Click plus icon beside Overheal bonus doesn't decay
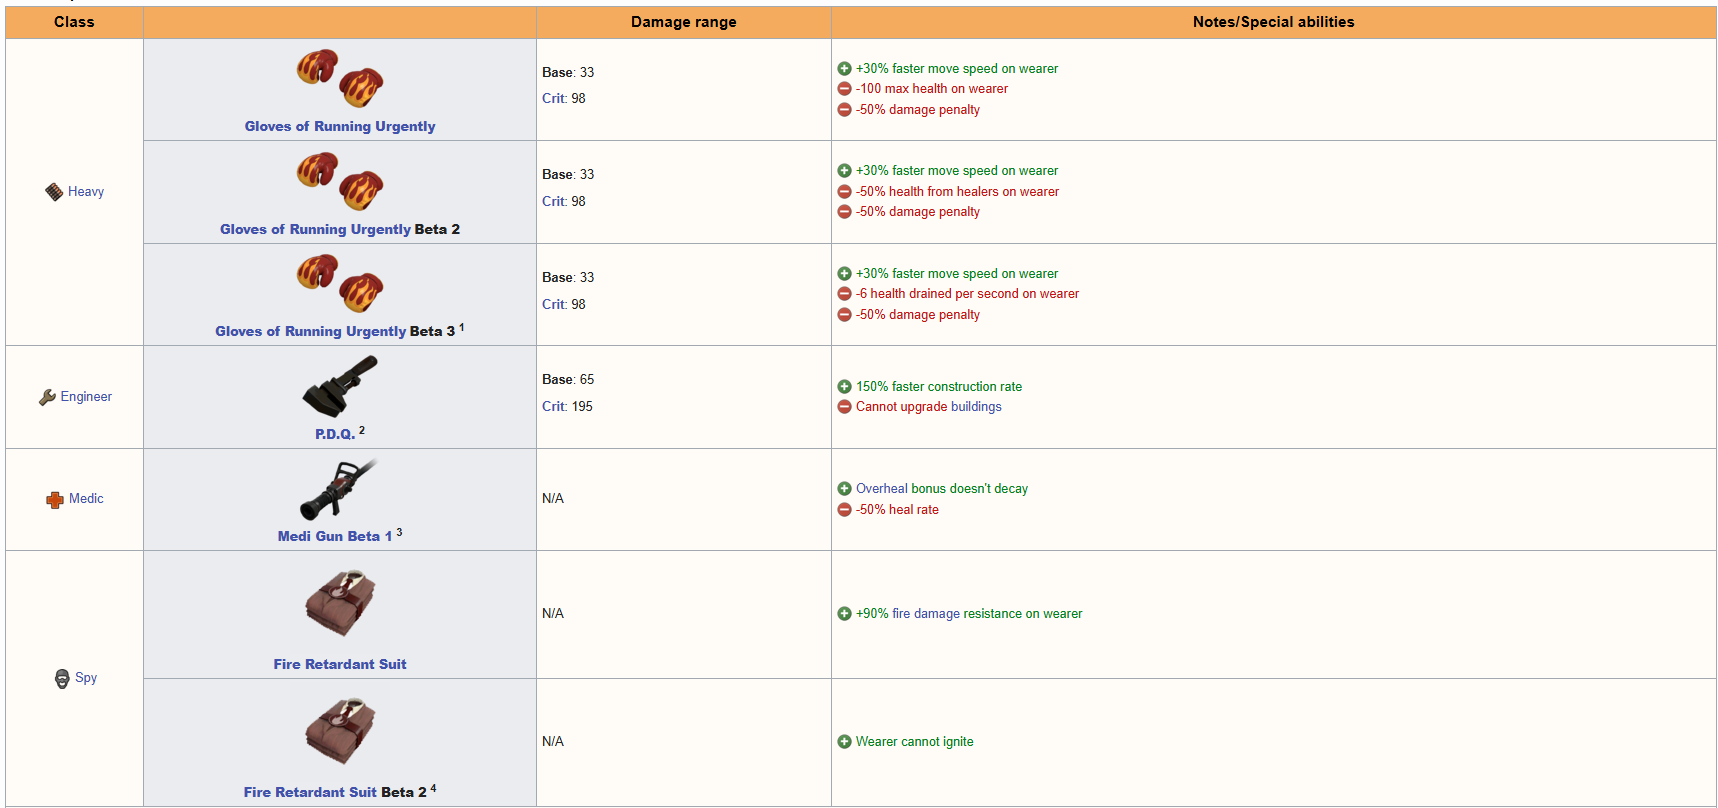Screen dimensions: 1718x808 [844, 489]
